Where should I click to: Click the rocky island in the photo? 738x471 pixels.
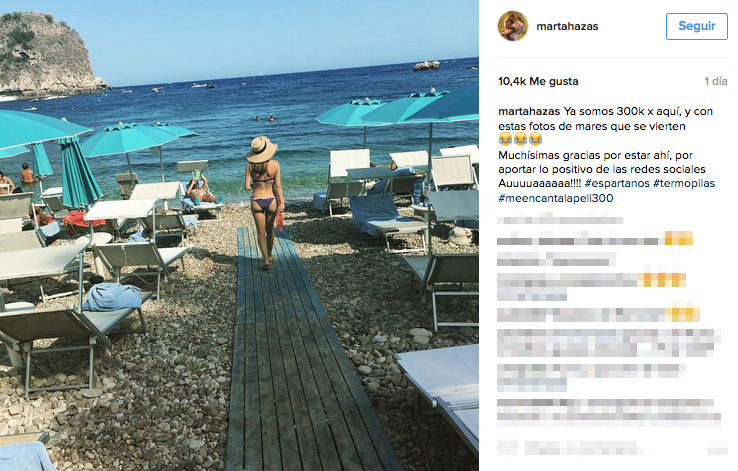pos(49,54)
